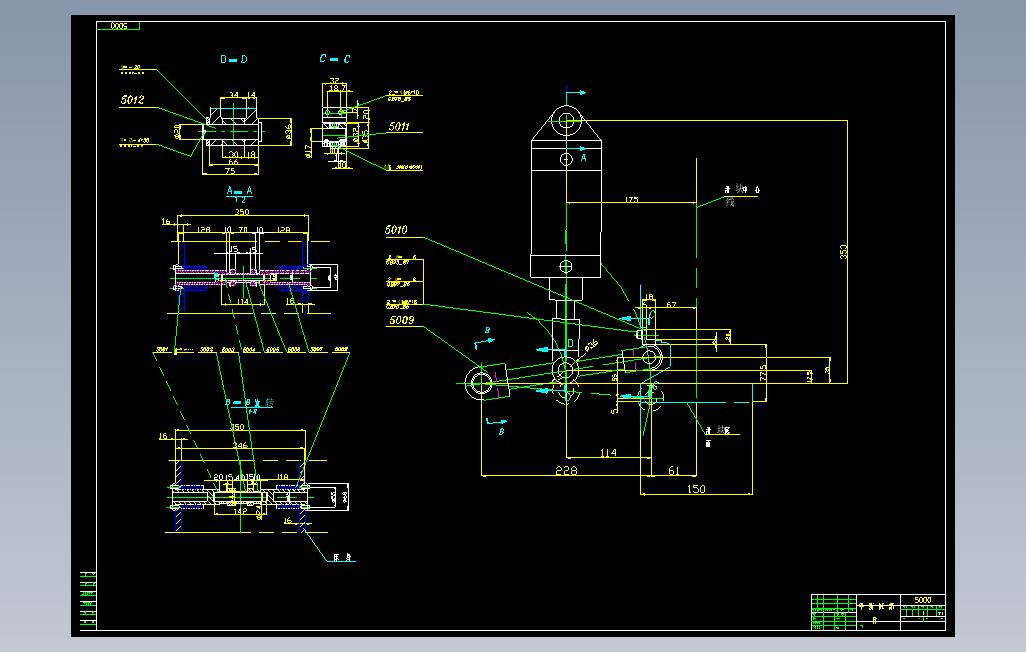The image size is (1026, 652).
Task: Pick the 5009 part number label
Action: click(x=401, y=320)
